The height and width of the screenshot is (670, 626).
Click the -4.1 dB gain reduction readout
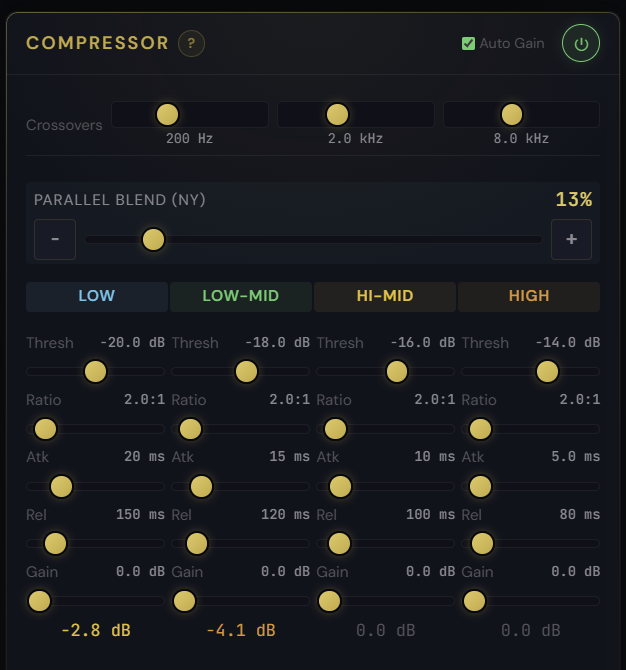[241, 630]
